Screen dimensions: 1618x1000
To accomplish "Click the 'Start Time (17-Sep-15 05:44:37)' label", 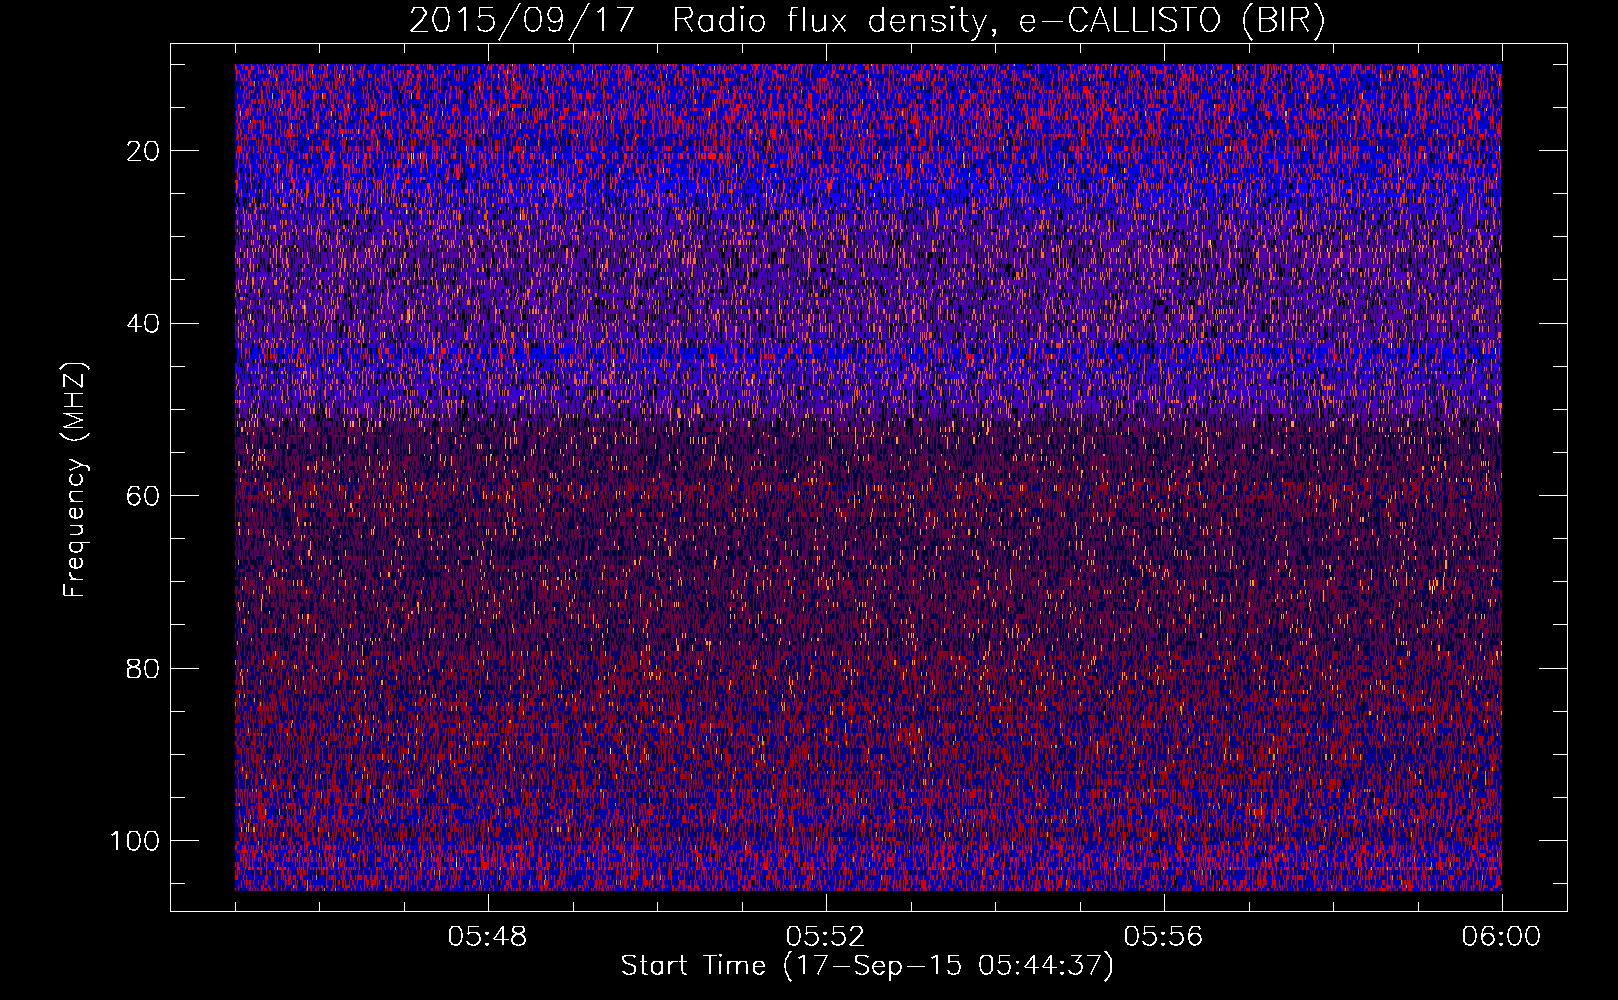I will click(867, 966).
